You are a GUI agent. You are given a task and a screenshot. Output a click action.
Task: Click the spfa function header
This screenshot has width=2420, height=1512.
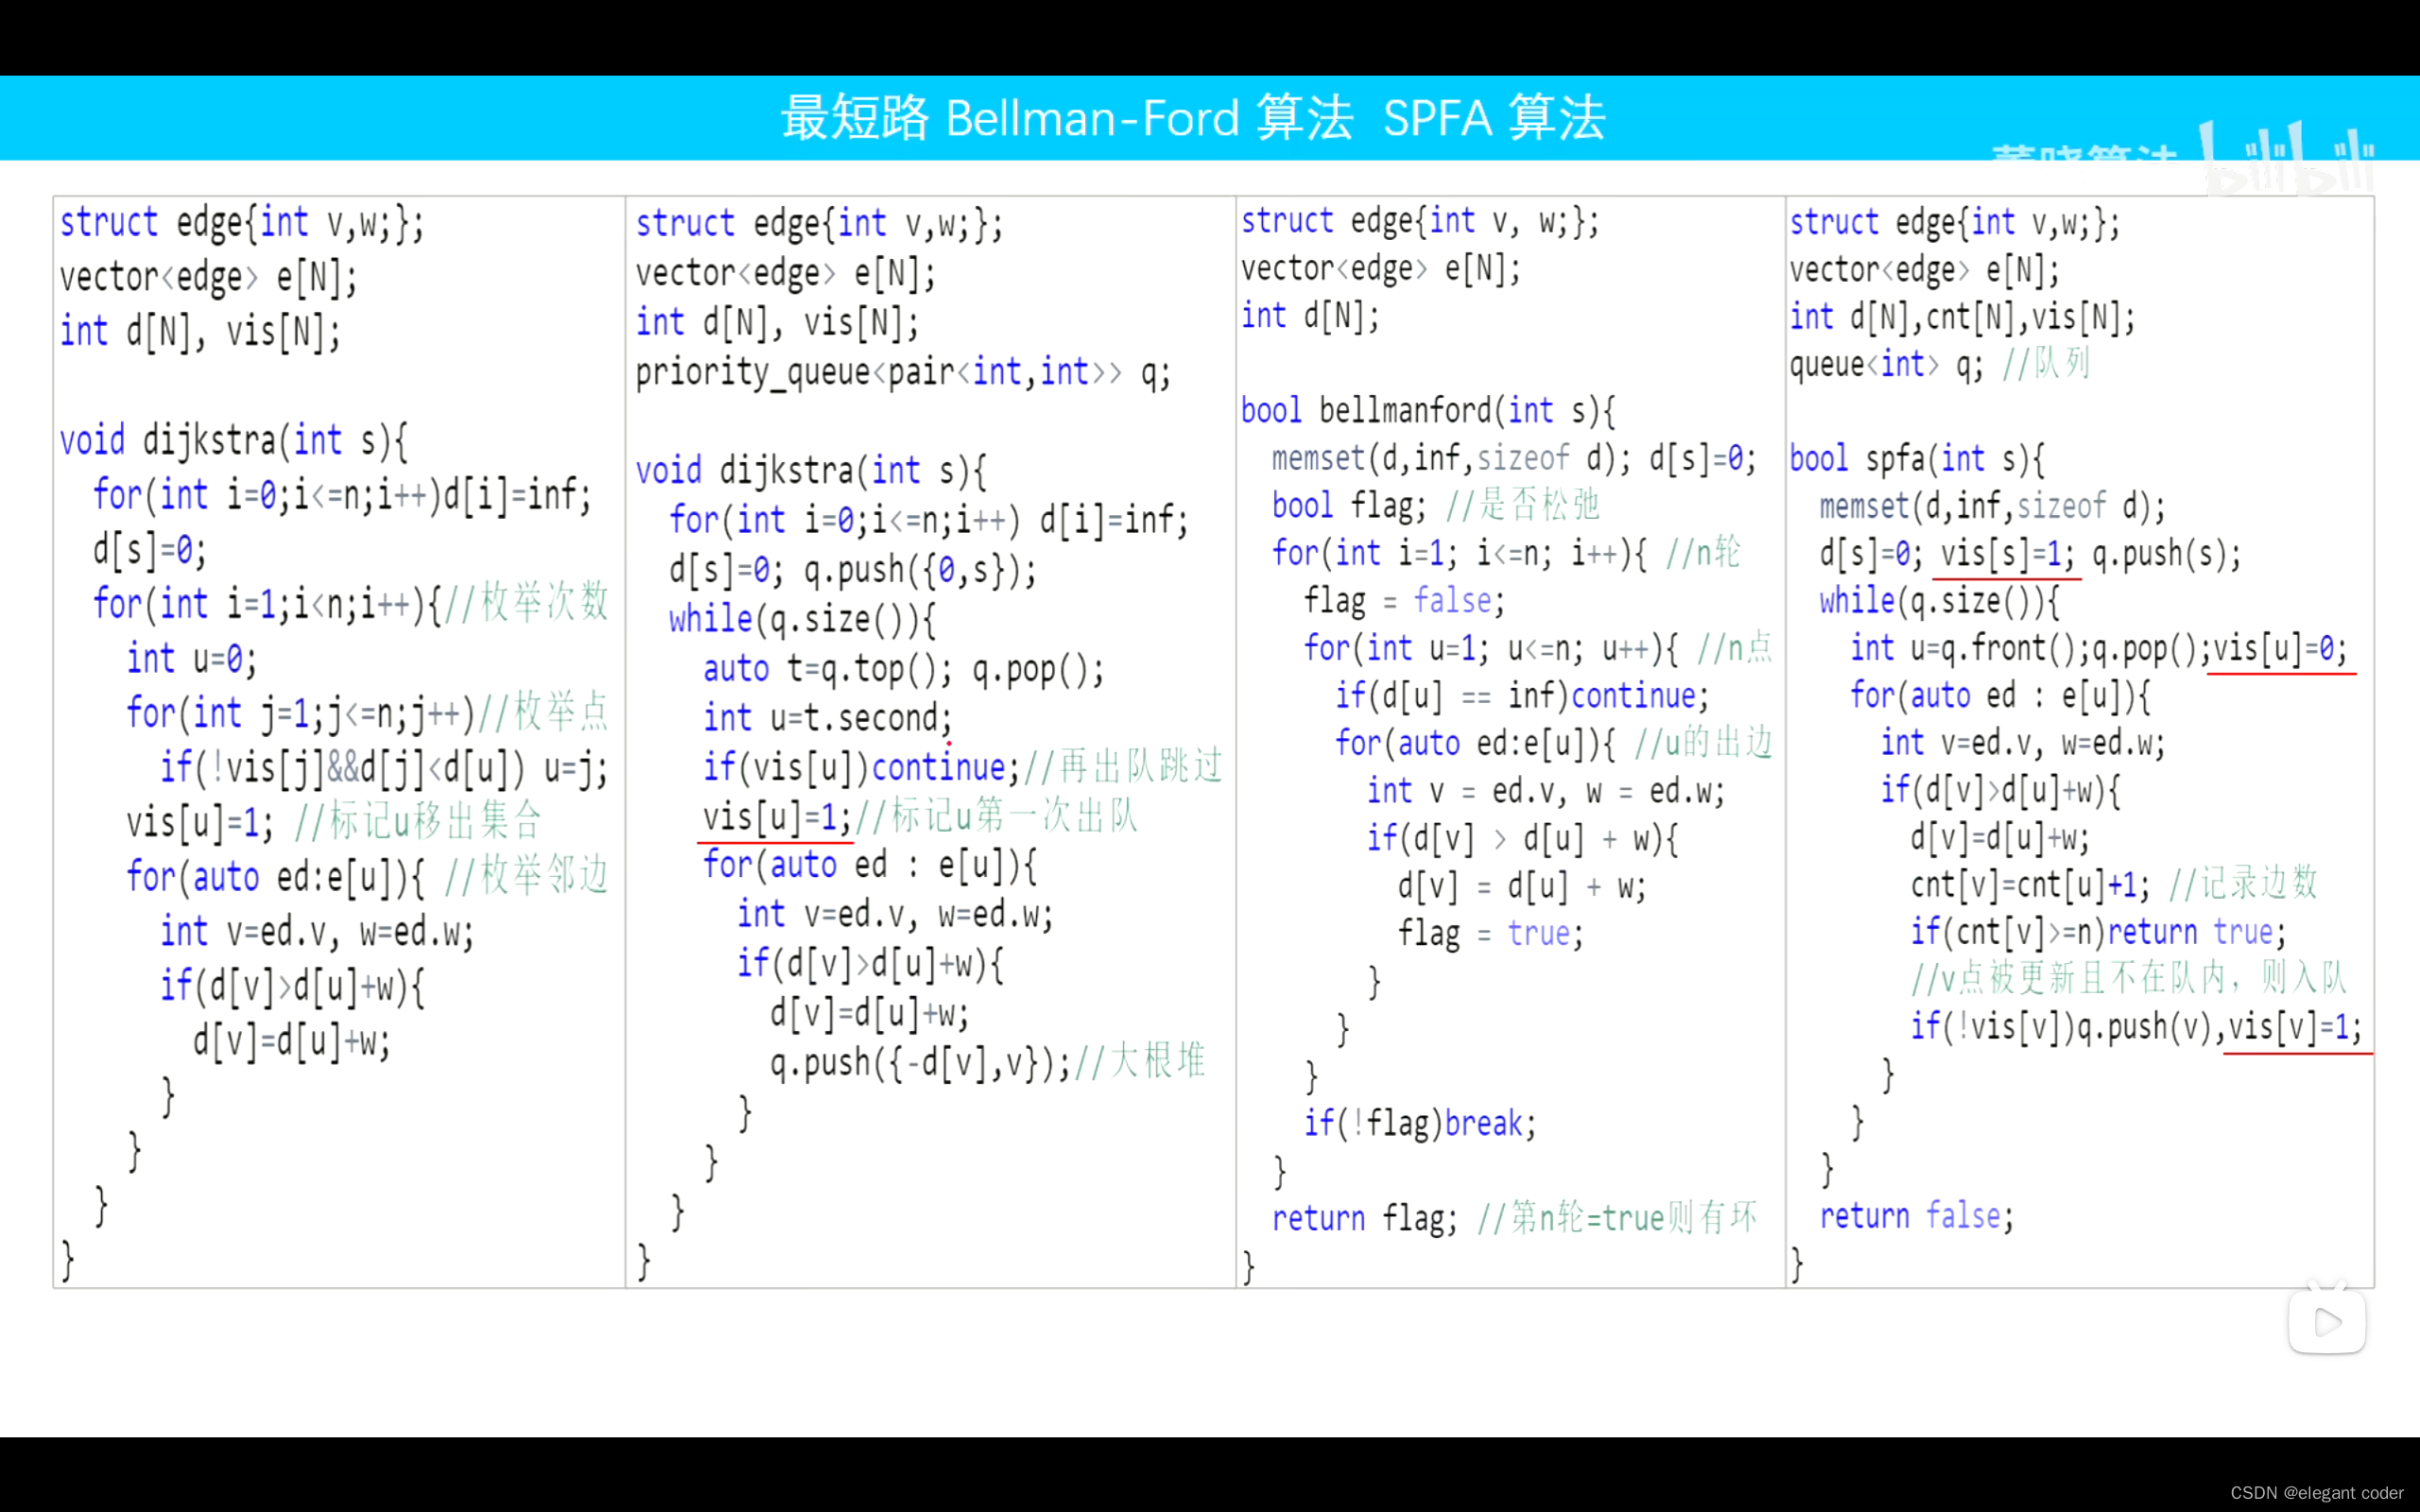1916,457
